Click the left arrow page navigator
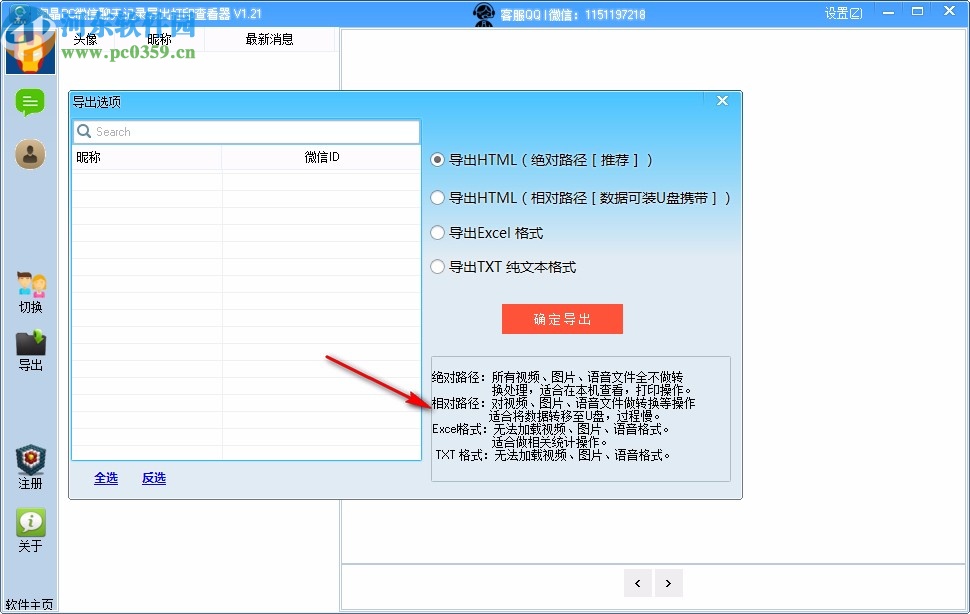This screenshot has height=614, width=970. (x=638, y=583)
